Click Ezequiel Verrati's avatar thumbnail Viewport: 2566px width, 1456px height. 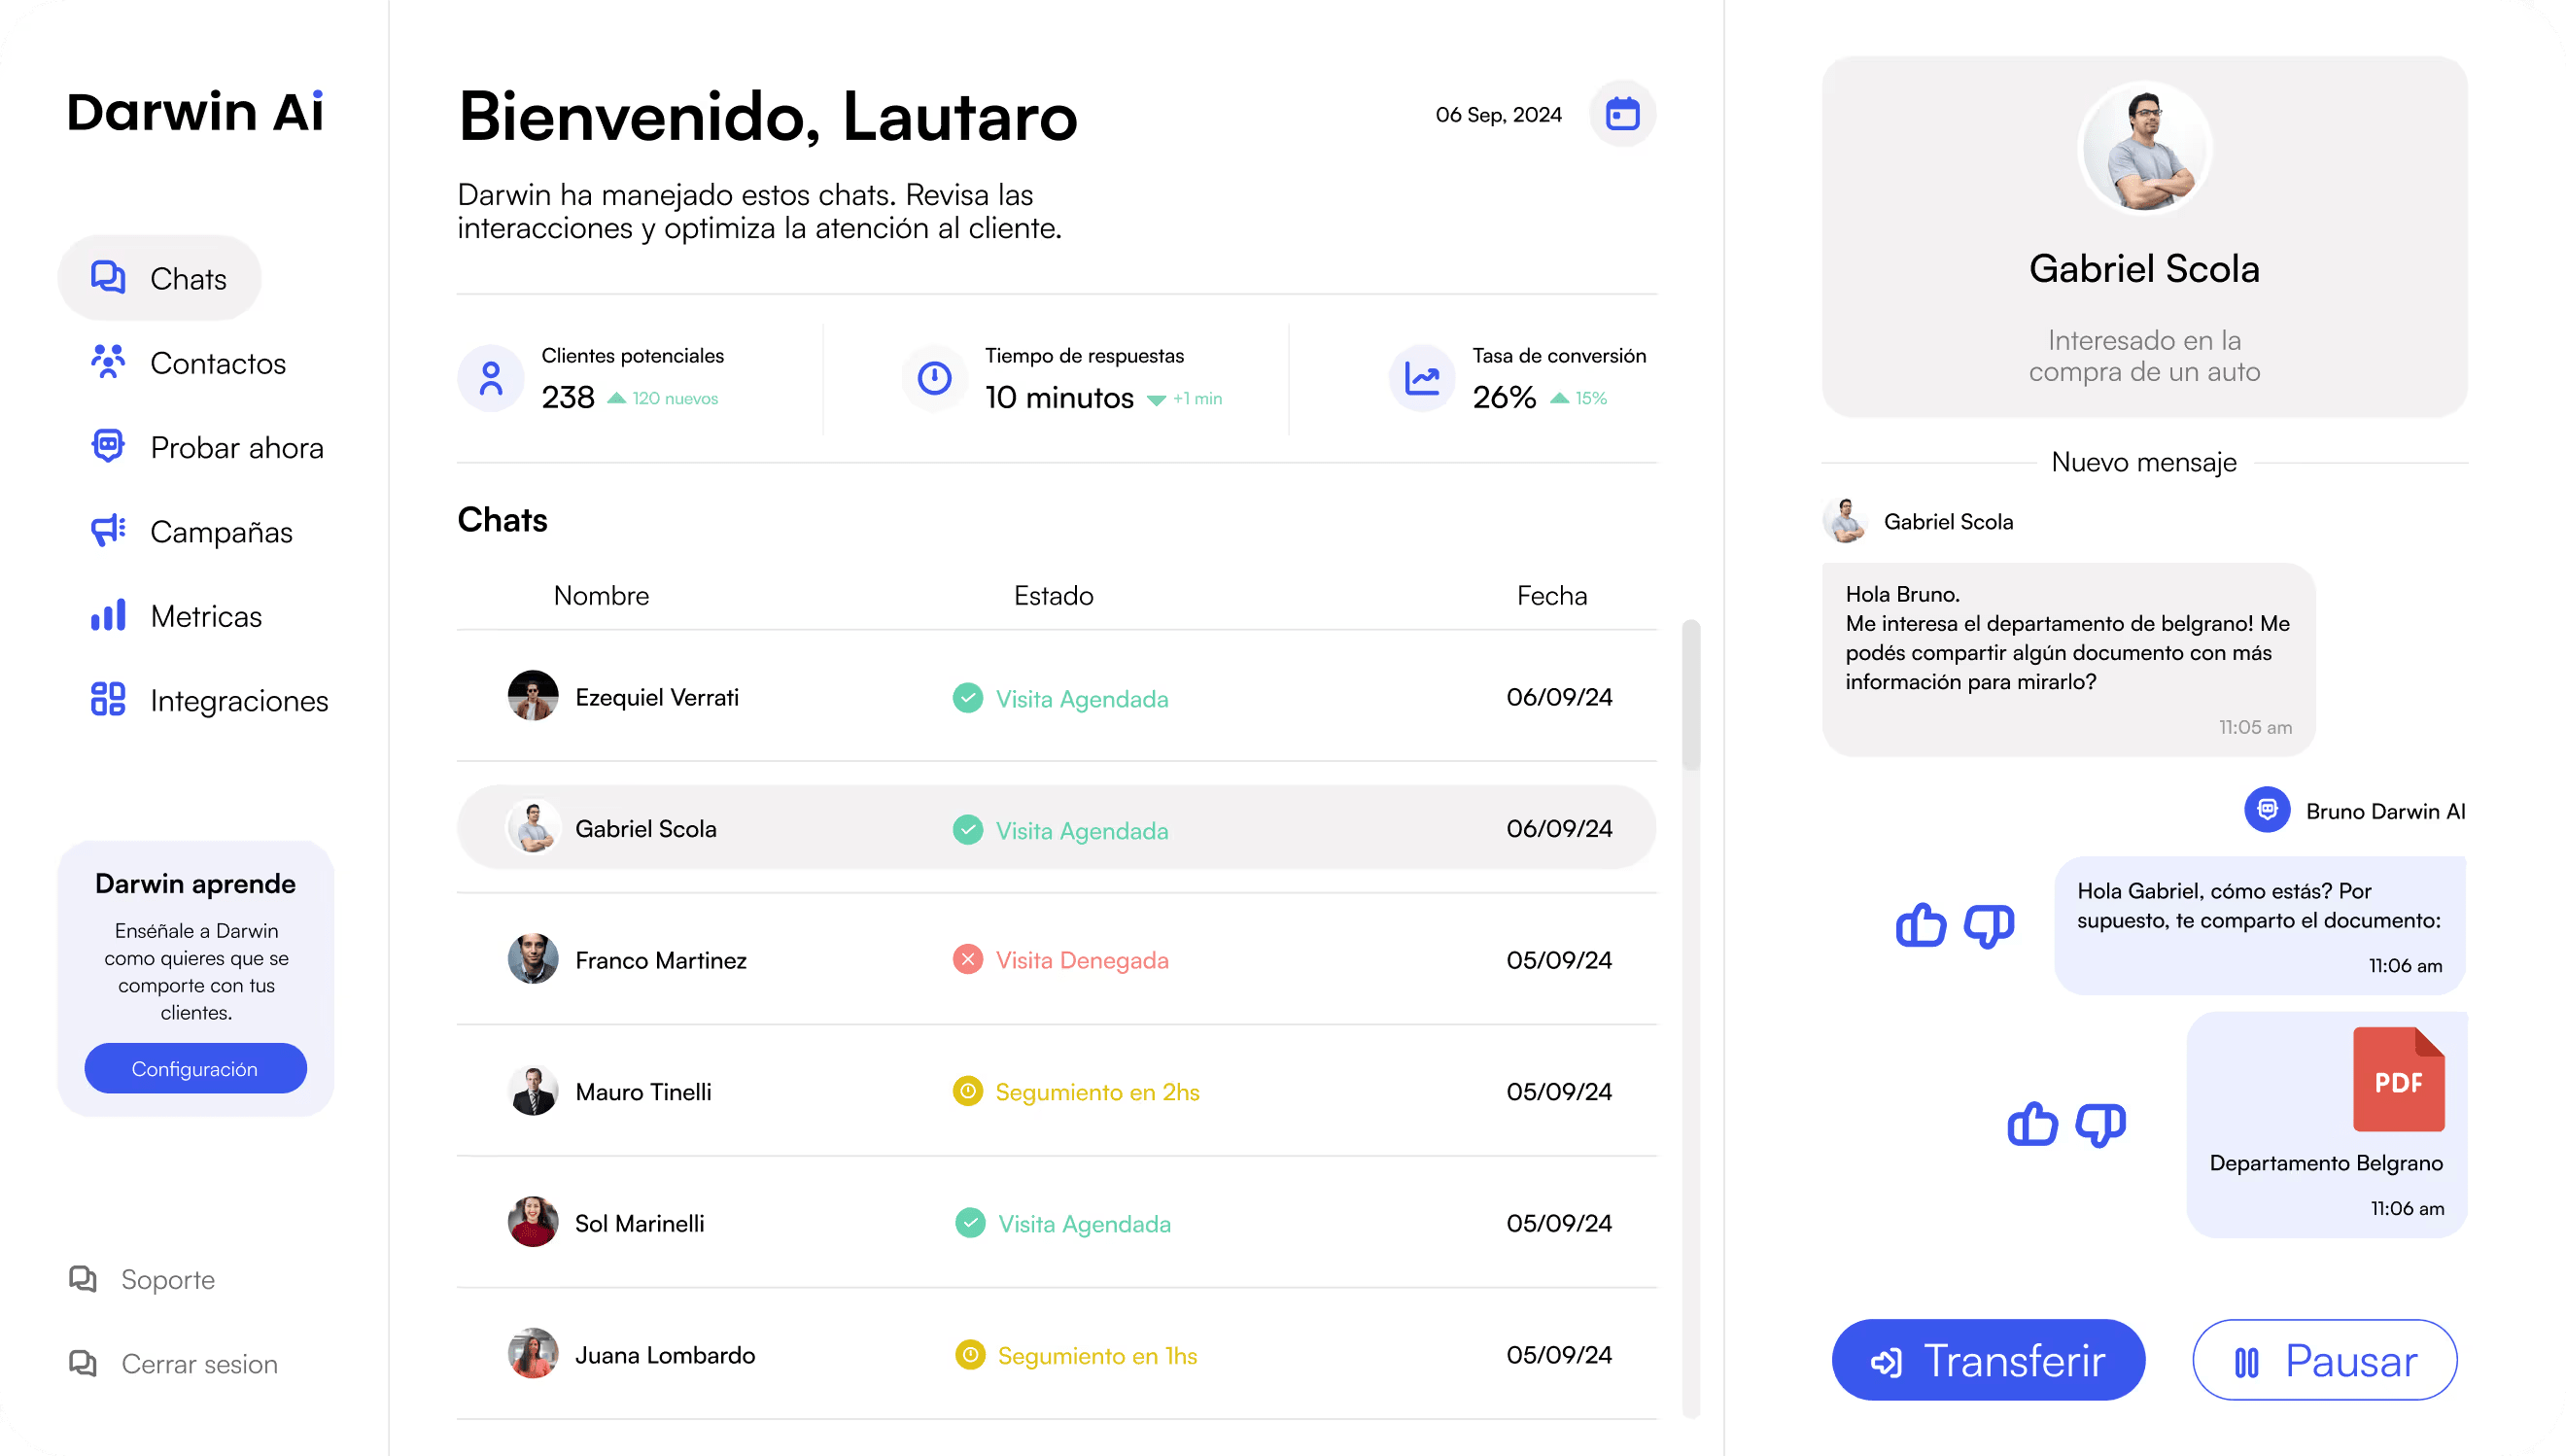[x=533, y=696]
